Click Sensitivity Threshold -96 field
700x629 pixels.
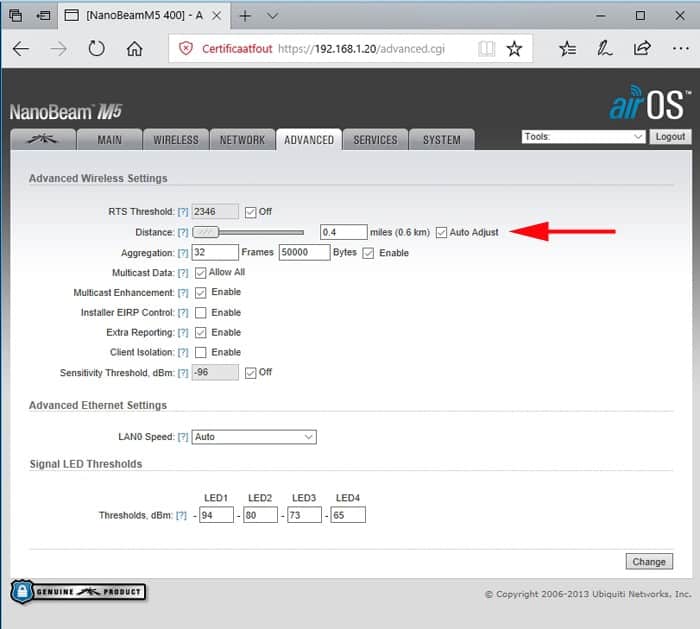tap(215, 372)
